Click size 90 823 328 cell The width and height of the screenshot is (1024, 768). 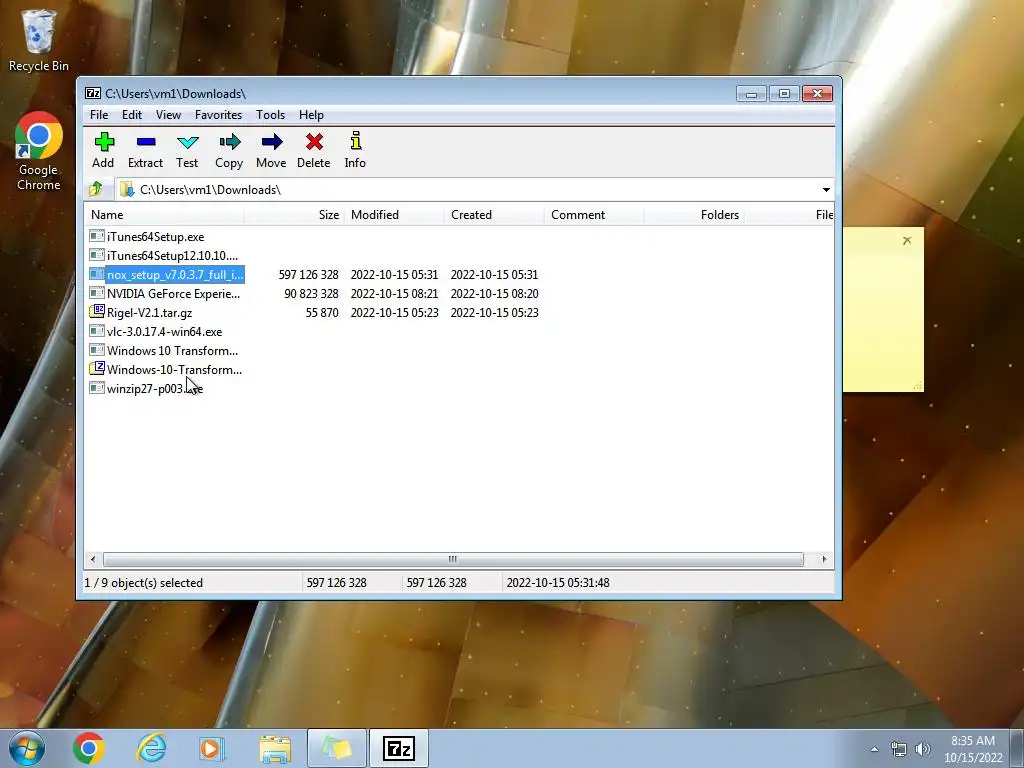point(312,294)
